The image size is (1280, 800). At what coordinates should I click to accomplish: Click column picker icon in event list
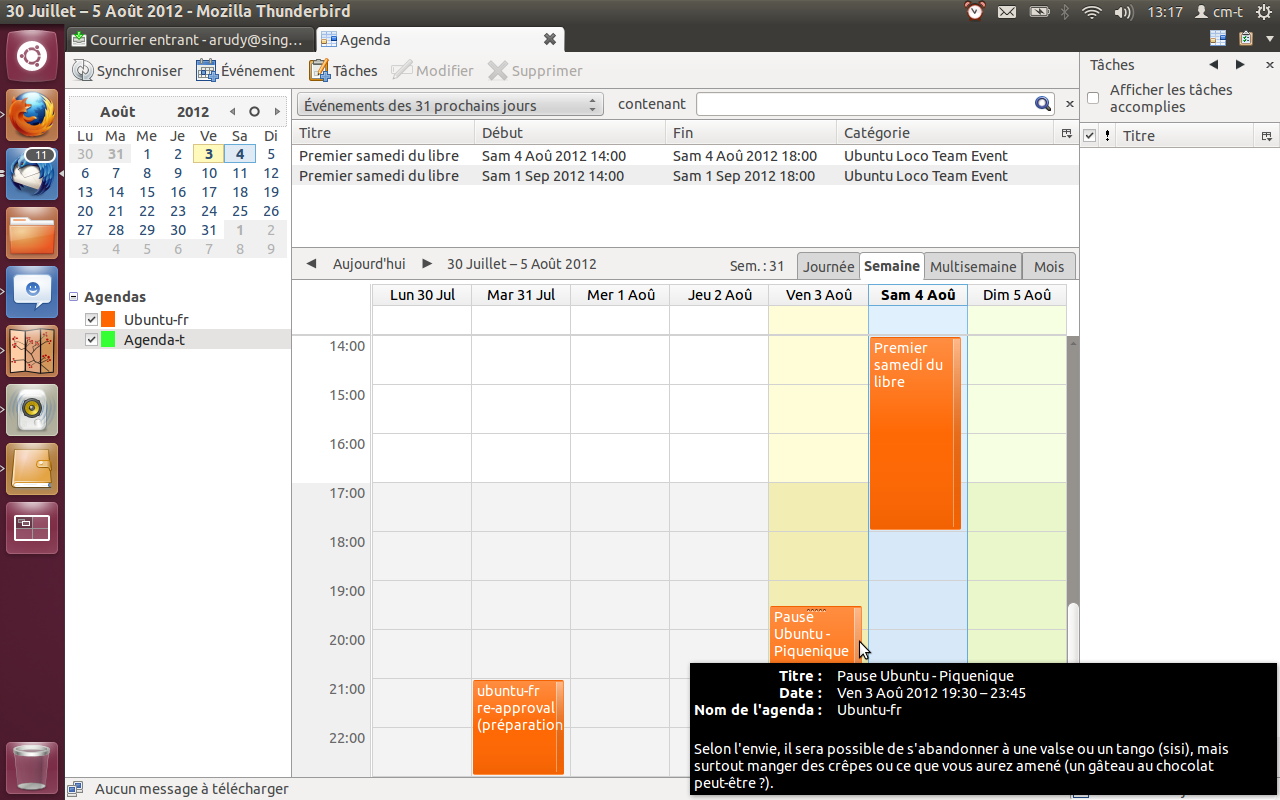1066,133
